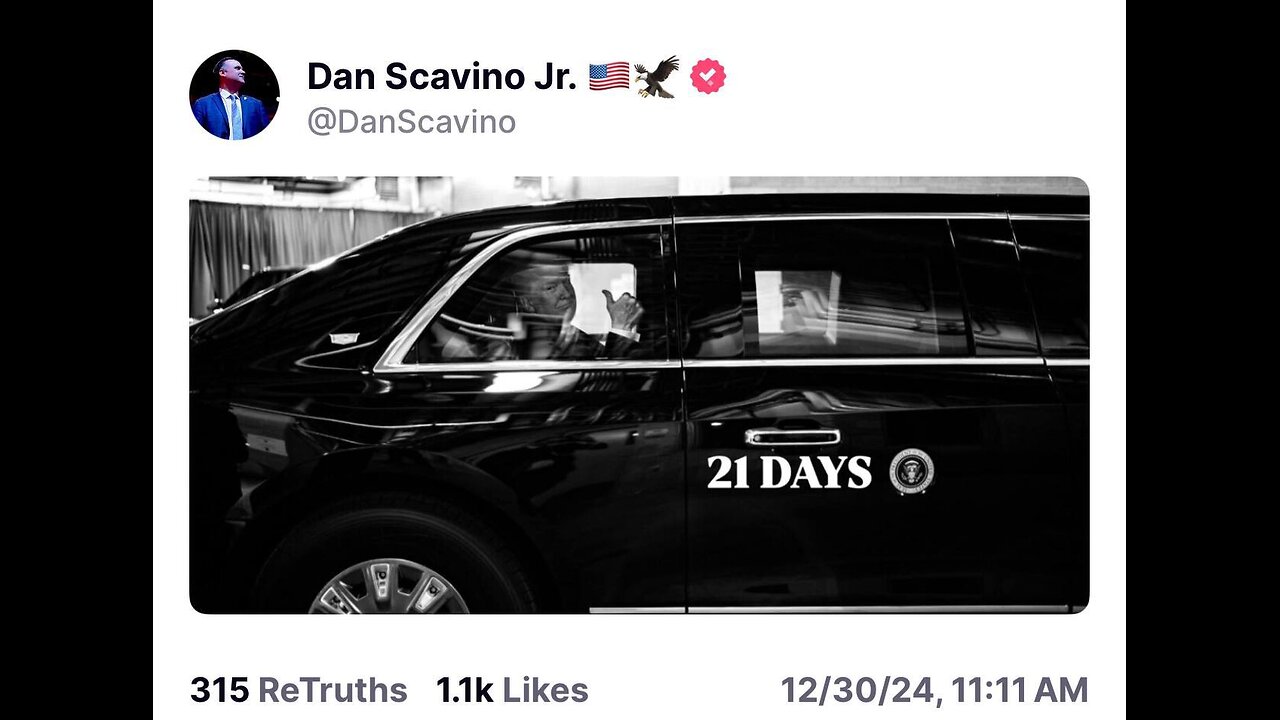Click the vehicle parked behind the limo

250,288
